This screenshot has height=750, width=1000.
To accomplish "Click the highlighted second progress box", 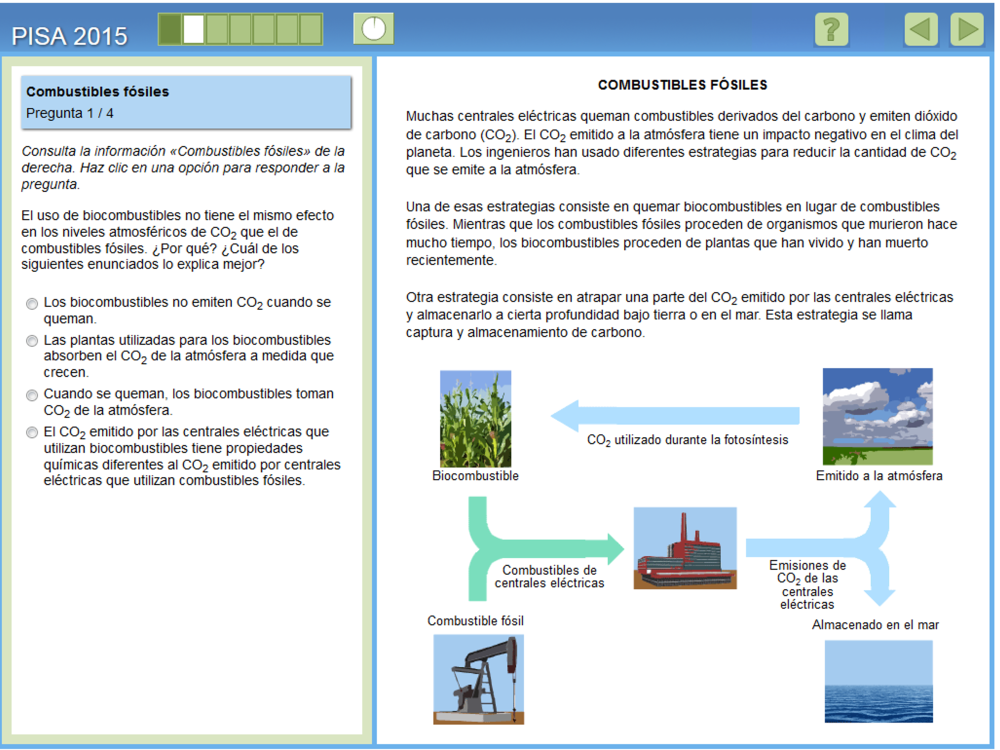I will click(193, 29).
